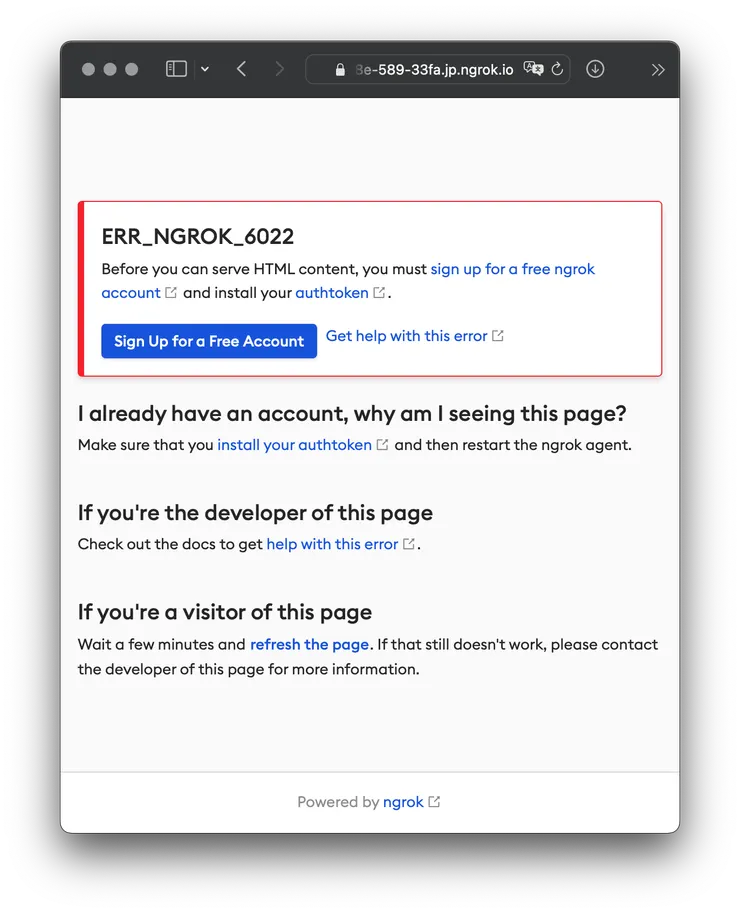740x913 pixels.
Task: Follow the sign up for a free ngrok link
Action: pos(512,269)
